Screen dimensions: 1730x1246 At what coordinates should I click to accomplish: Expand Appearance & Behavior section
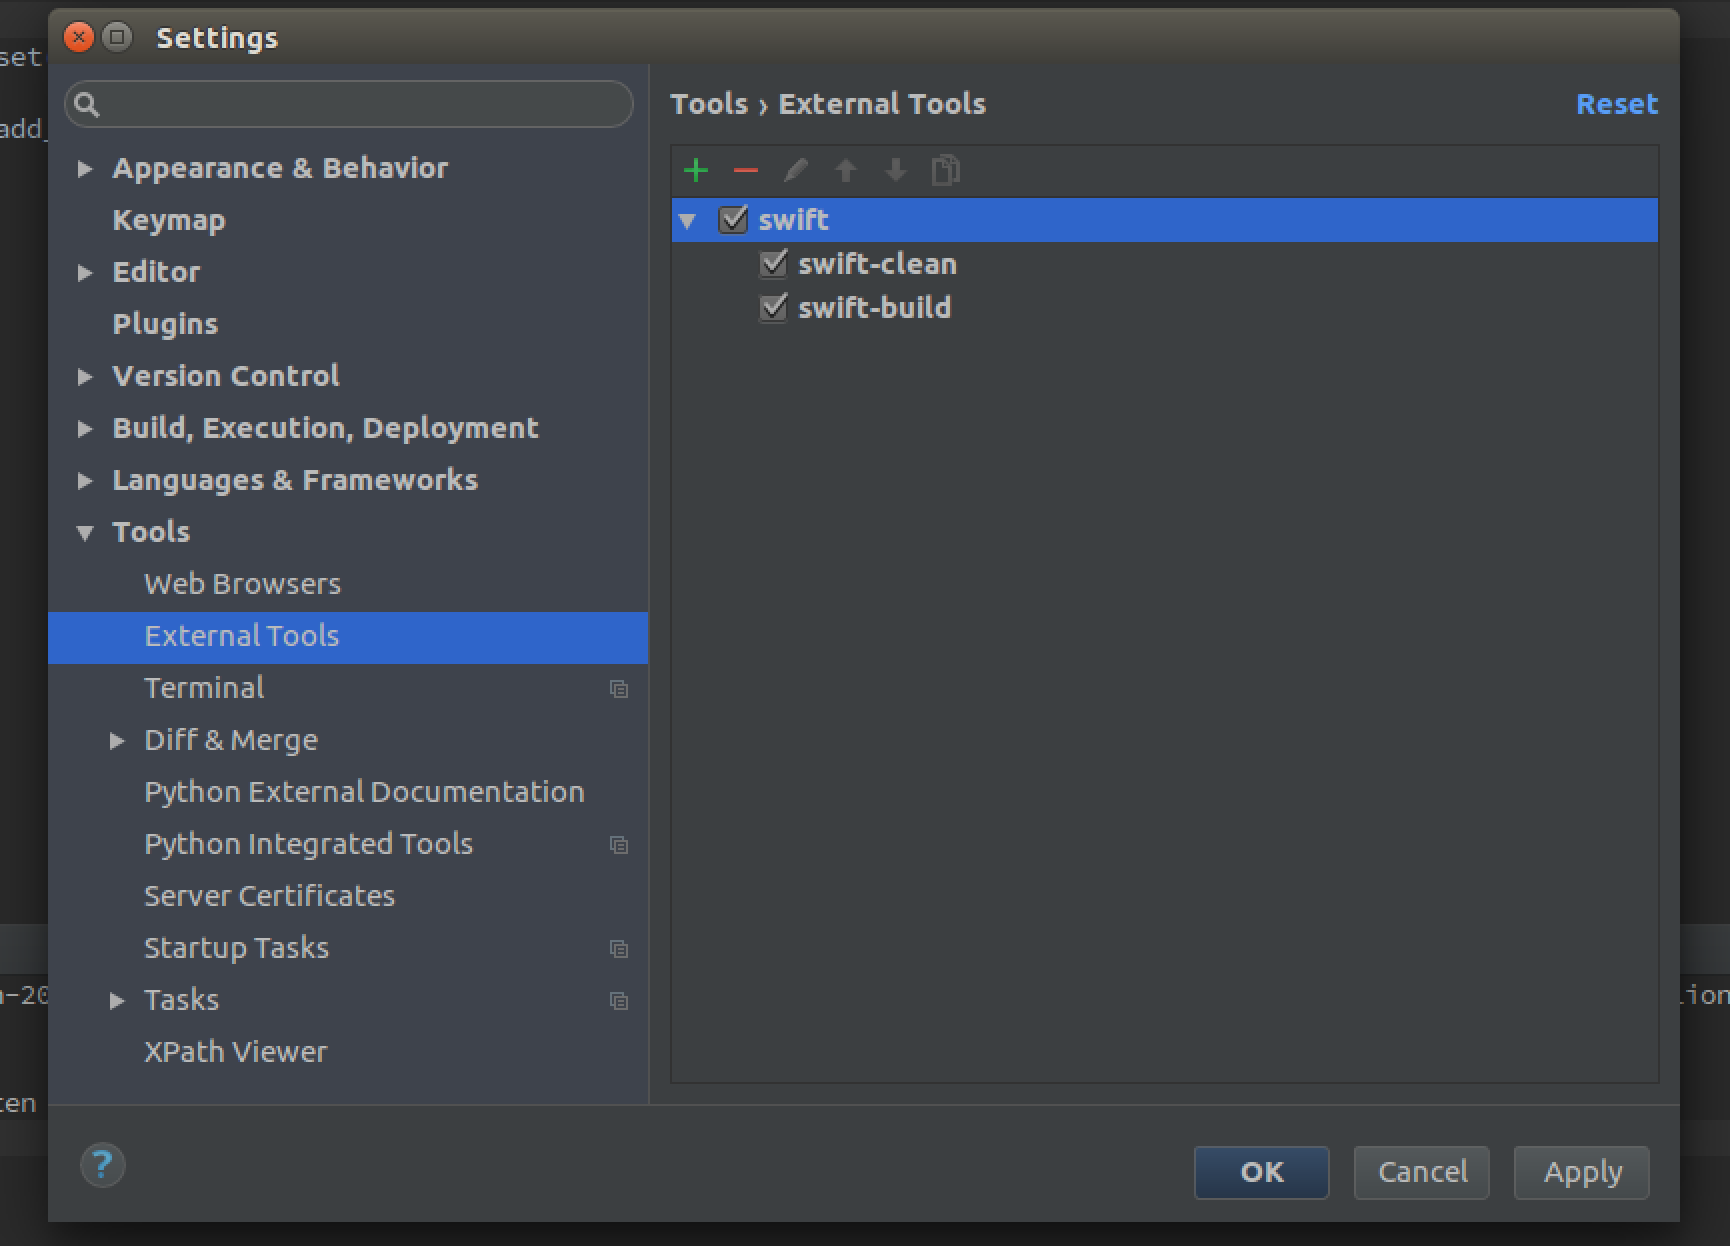tap(85, 169)
